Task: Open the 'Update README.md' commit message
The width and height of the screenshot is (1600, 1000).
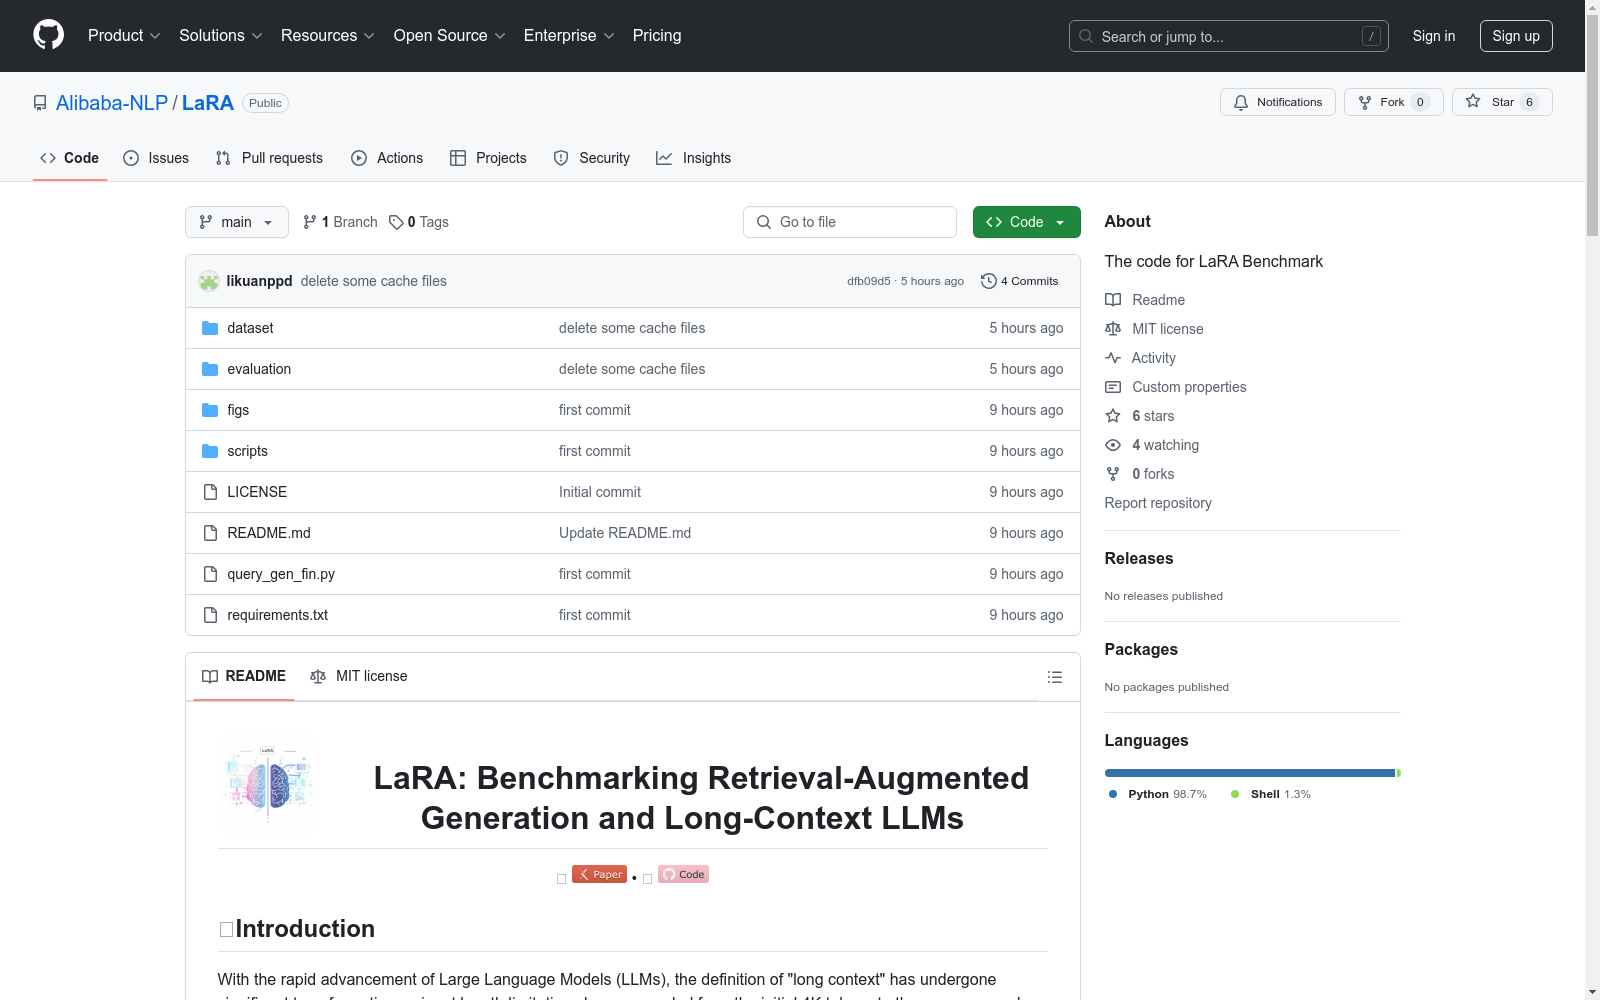Action: coord(625,533)
